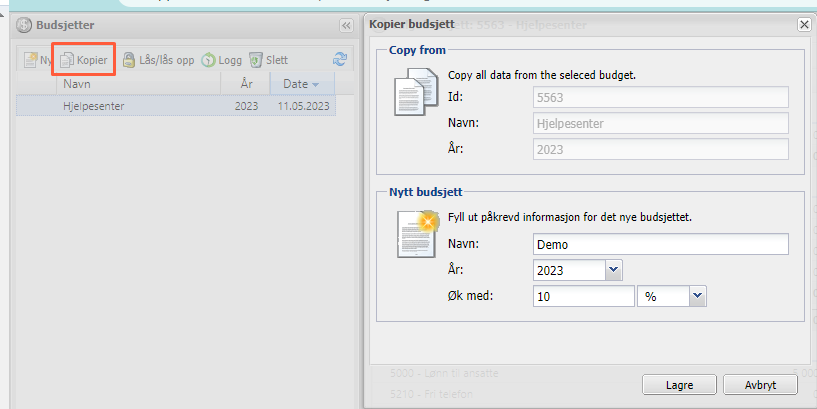Click the disabled Id field 5563
This screenshot has width=817, height=409.
pos(660,97)
